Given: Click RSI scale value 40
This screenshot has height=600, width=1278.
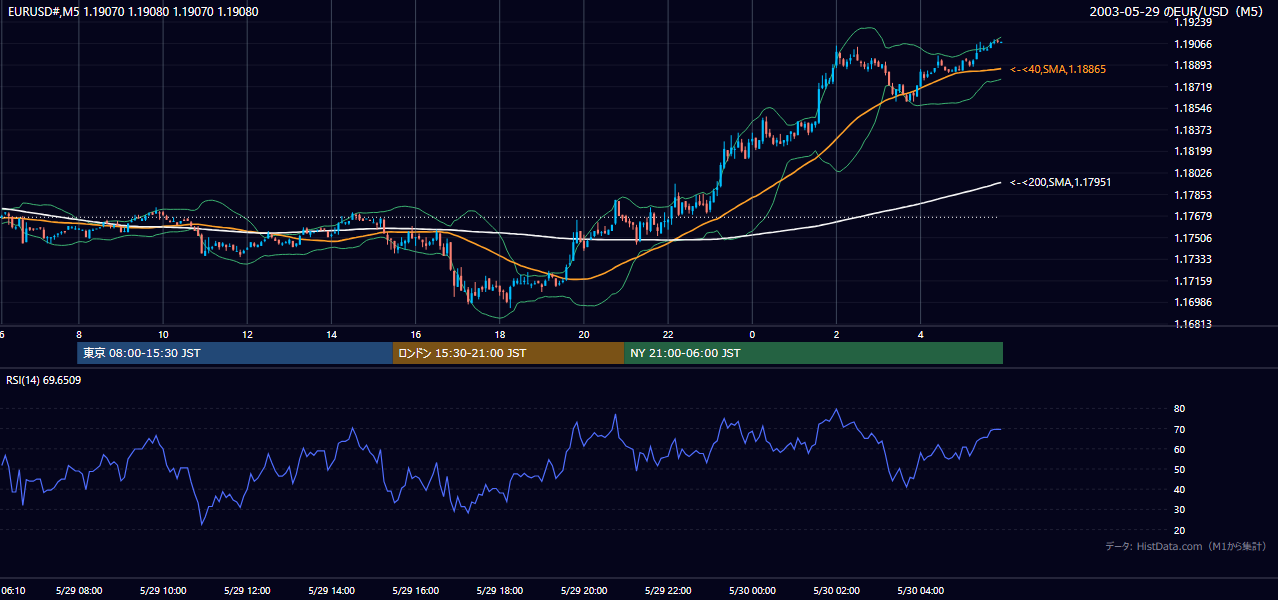Looking at the screenshot, I should point(1179,489).
